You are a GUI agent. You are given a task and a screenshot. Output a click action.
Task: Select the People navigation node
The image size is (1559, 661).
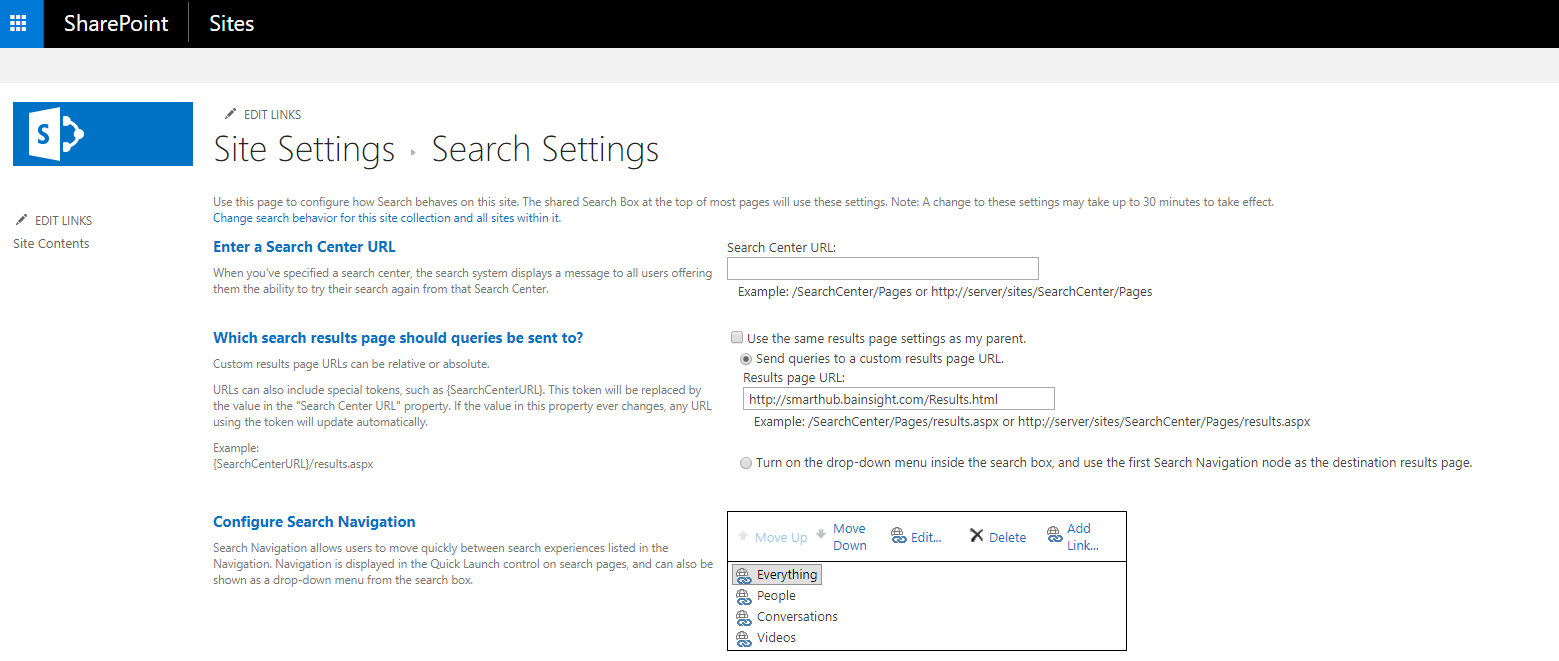(776, 596)
